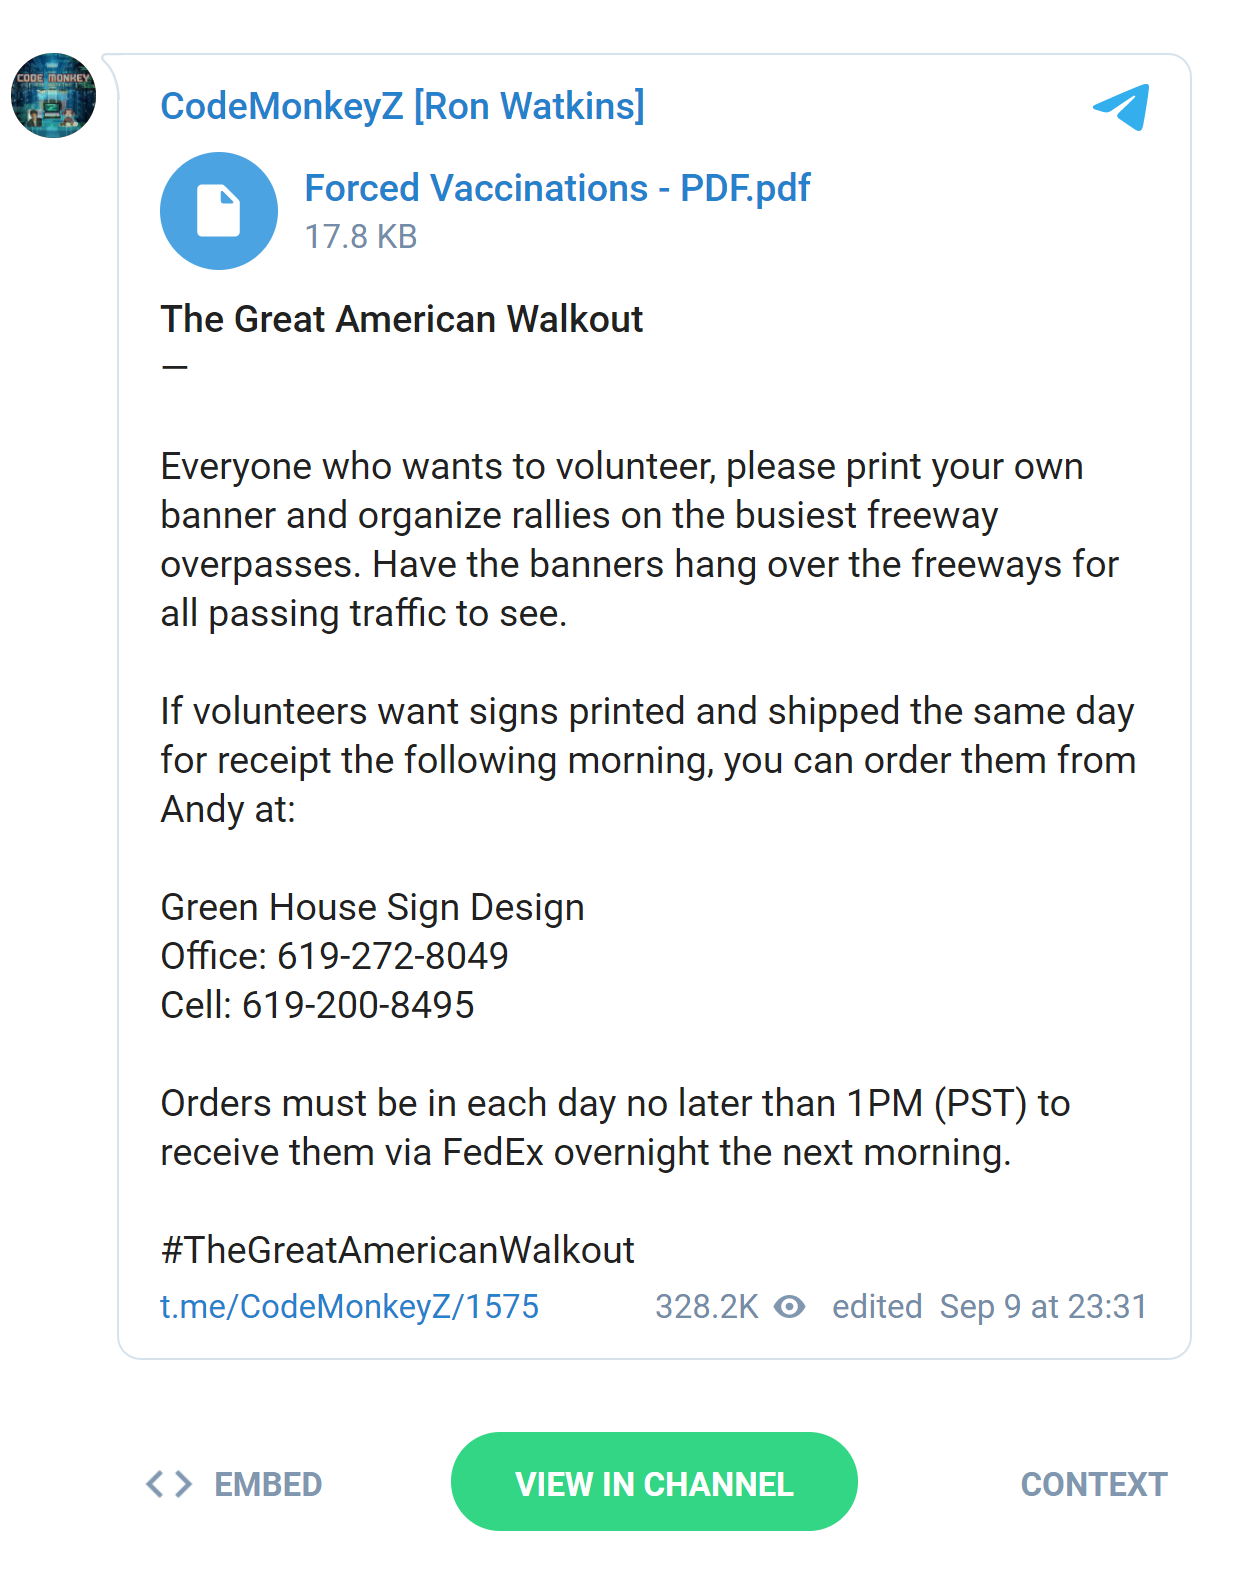Click the CONTEXT option
This screenshot has height=1577, width=1242.
[x=1094, y=1484]
